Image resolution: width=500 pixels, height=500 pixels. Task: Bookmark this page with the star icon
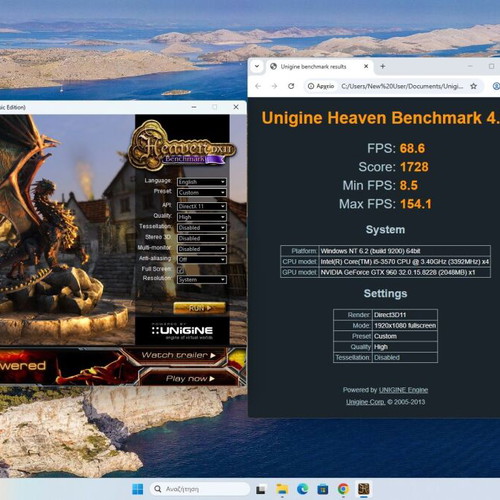pyautogui.click(x=473, y=86)
